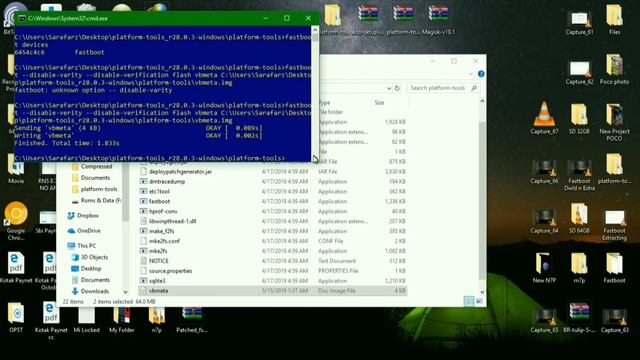Image resolution: width=640 pixels, height=360 pixels.
Task: Refresh the Explorer folder view
Action: (x=397, y=88)
